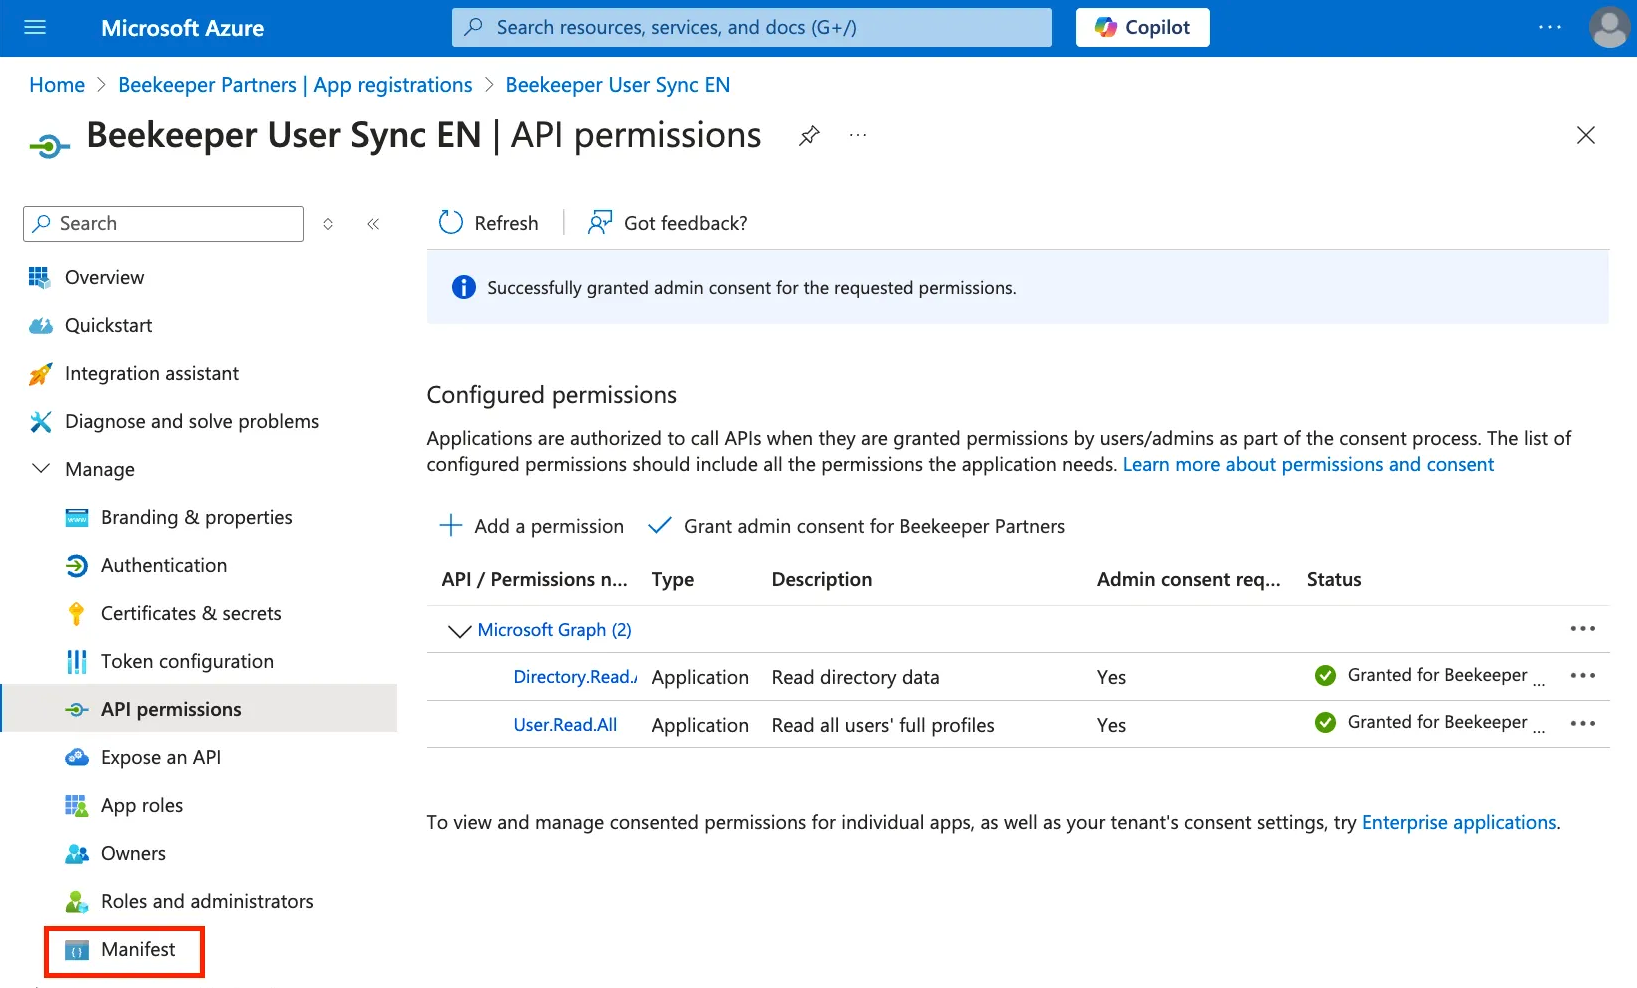Open the Enterprise applications link
1637x988 pixels.
click(1459, 823)
